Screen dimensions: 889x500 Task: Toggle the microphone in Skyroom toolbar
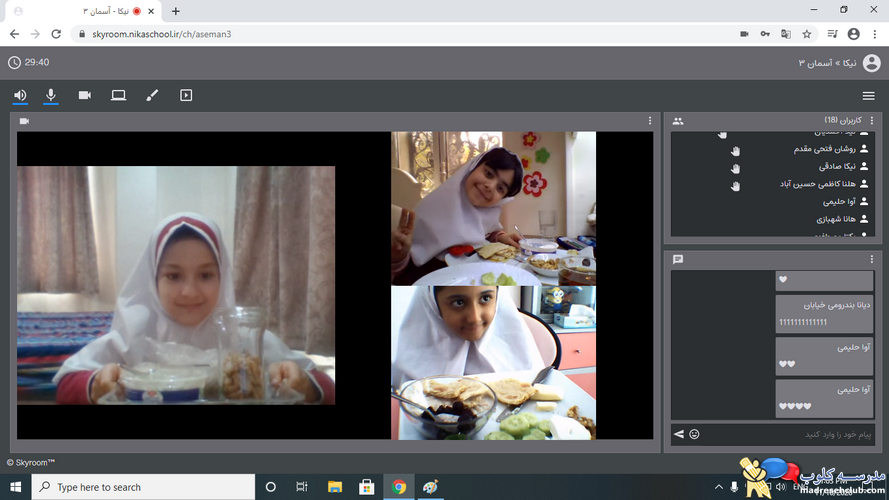coord(50,95)
